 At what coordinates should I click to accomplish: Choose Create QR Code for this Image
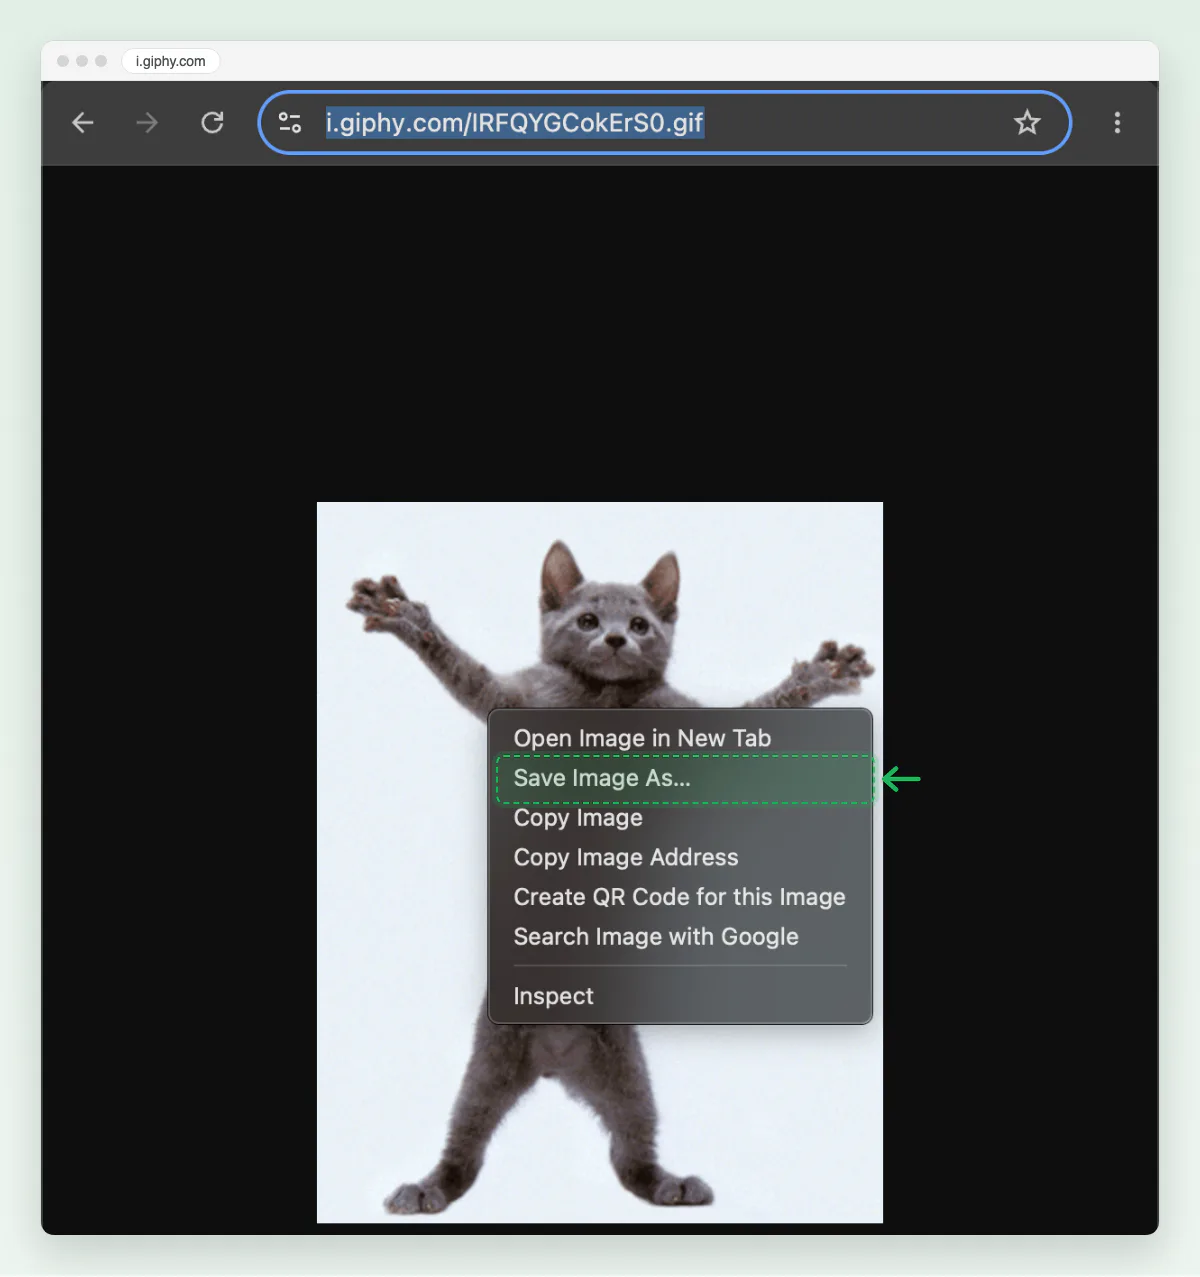pos(680,897)
